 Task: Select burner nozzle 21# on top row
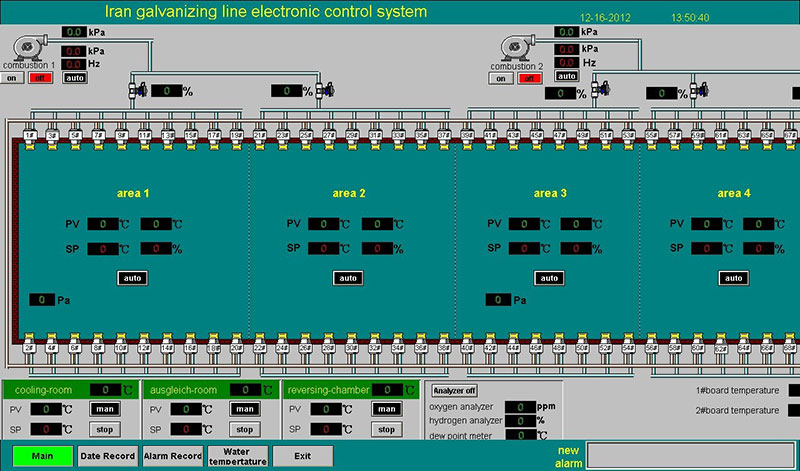point(260,137)
